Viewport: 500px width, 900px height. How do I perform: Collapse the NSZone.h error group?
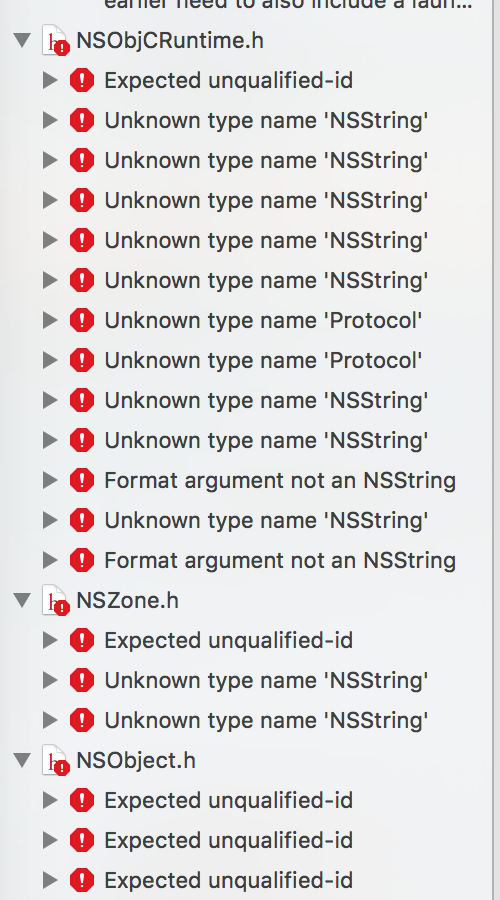pyautogui.click(x=22, y=600)
